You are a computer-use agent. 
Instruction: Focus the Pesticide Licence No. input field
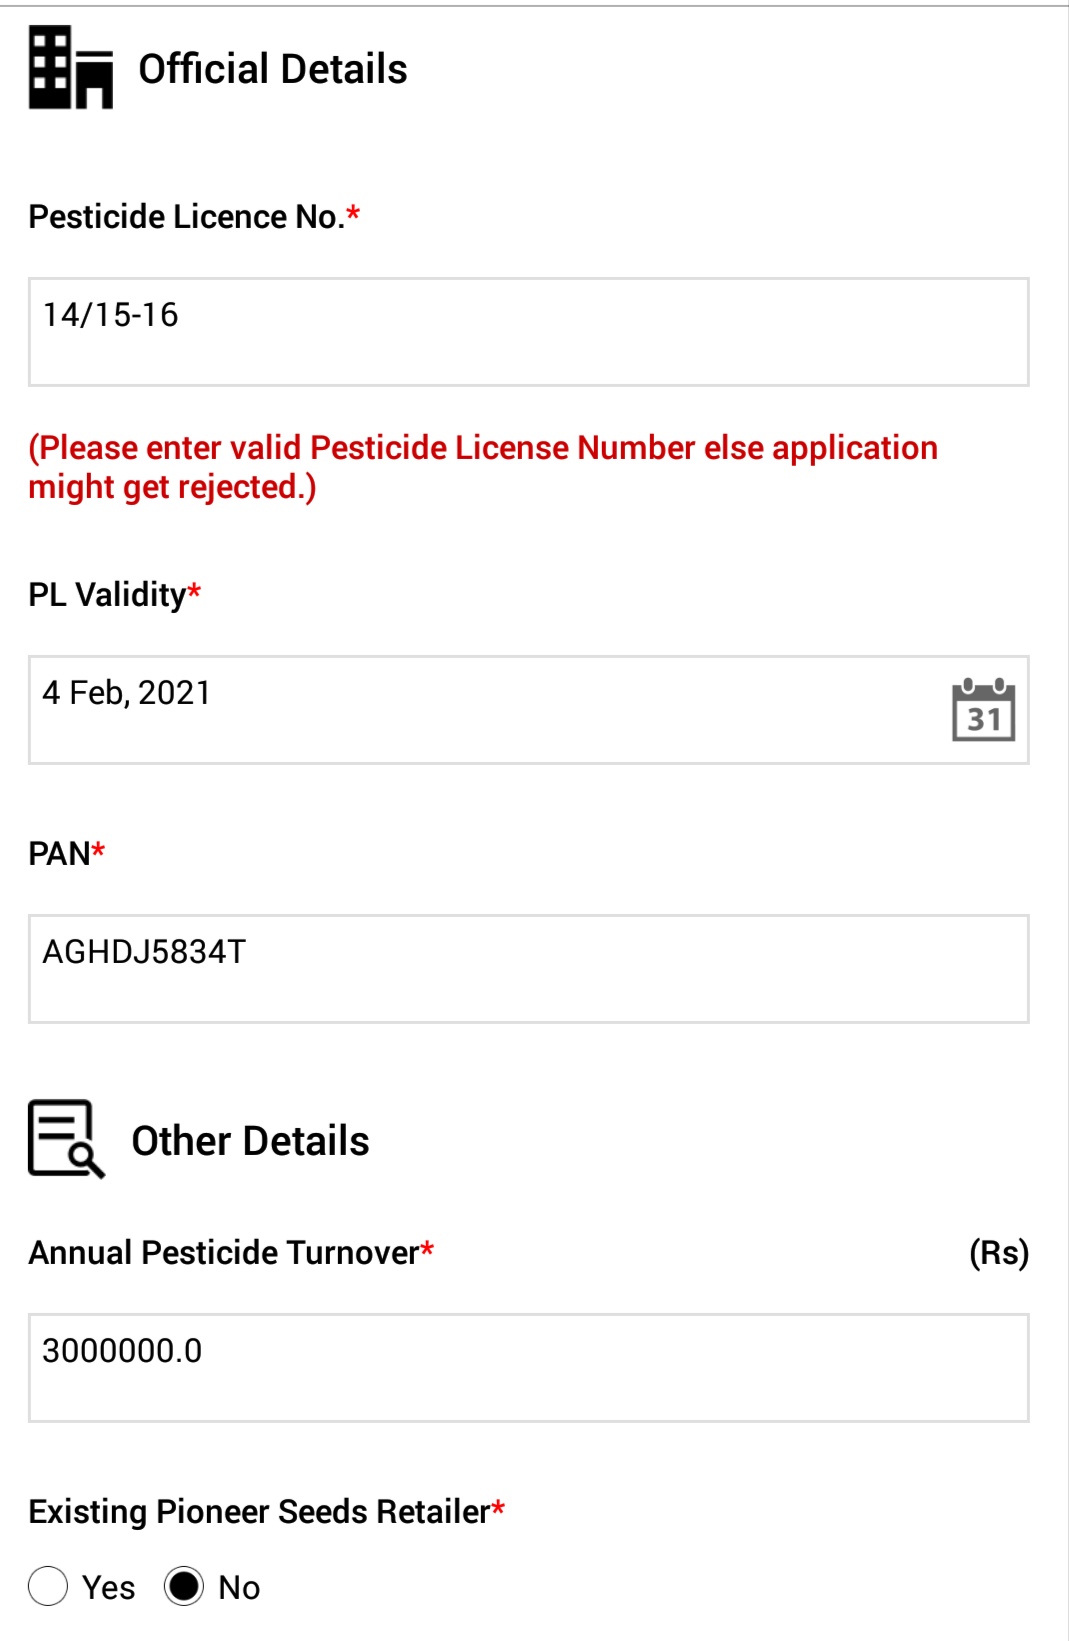(x=529, y=332)
